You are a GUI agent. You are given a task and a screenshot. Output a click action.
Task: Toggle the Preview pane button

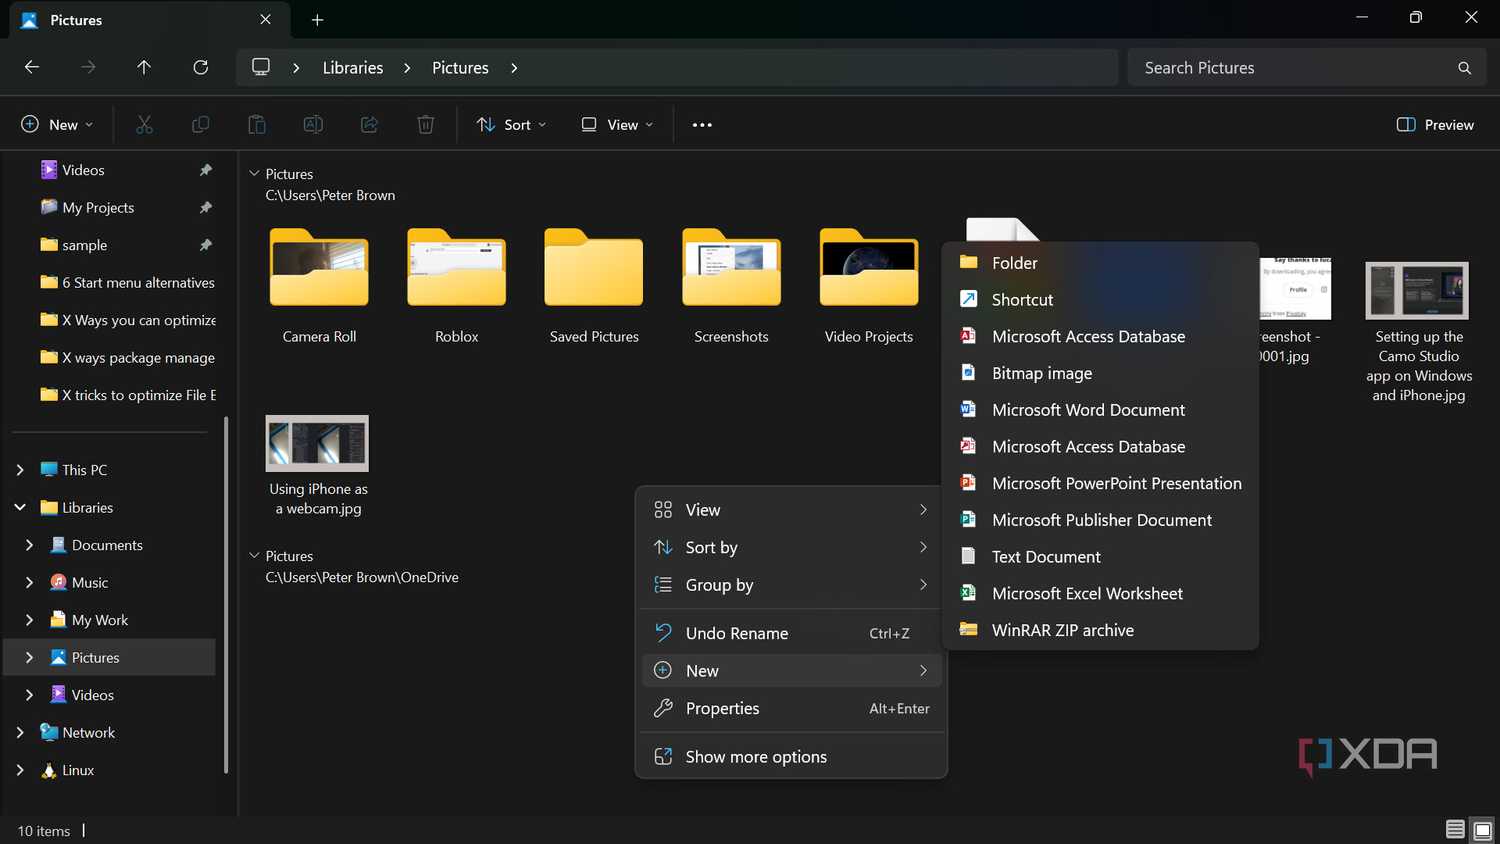1435,125
